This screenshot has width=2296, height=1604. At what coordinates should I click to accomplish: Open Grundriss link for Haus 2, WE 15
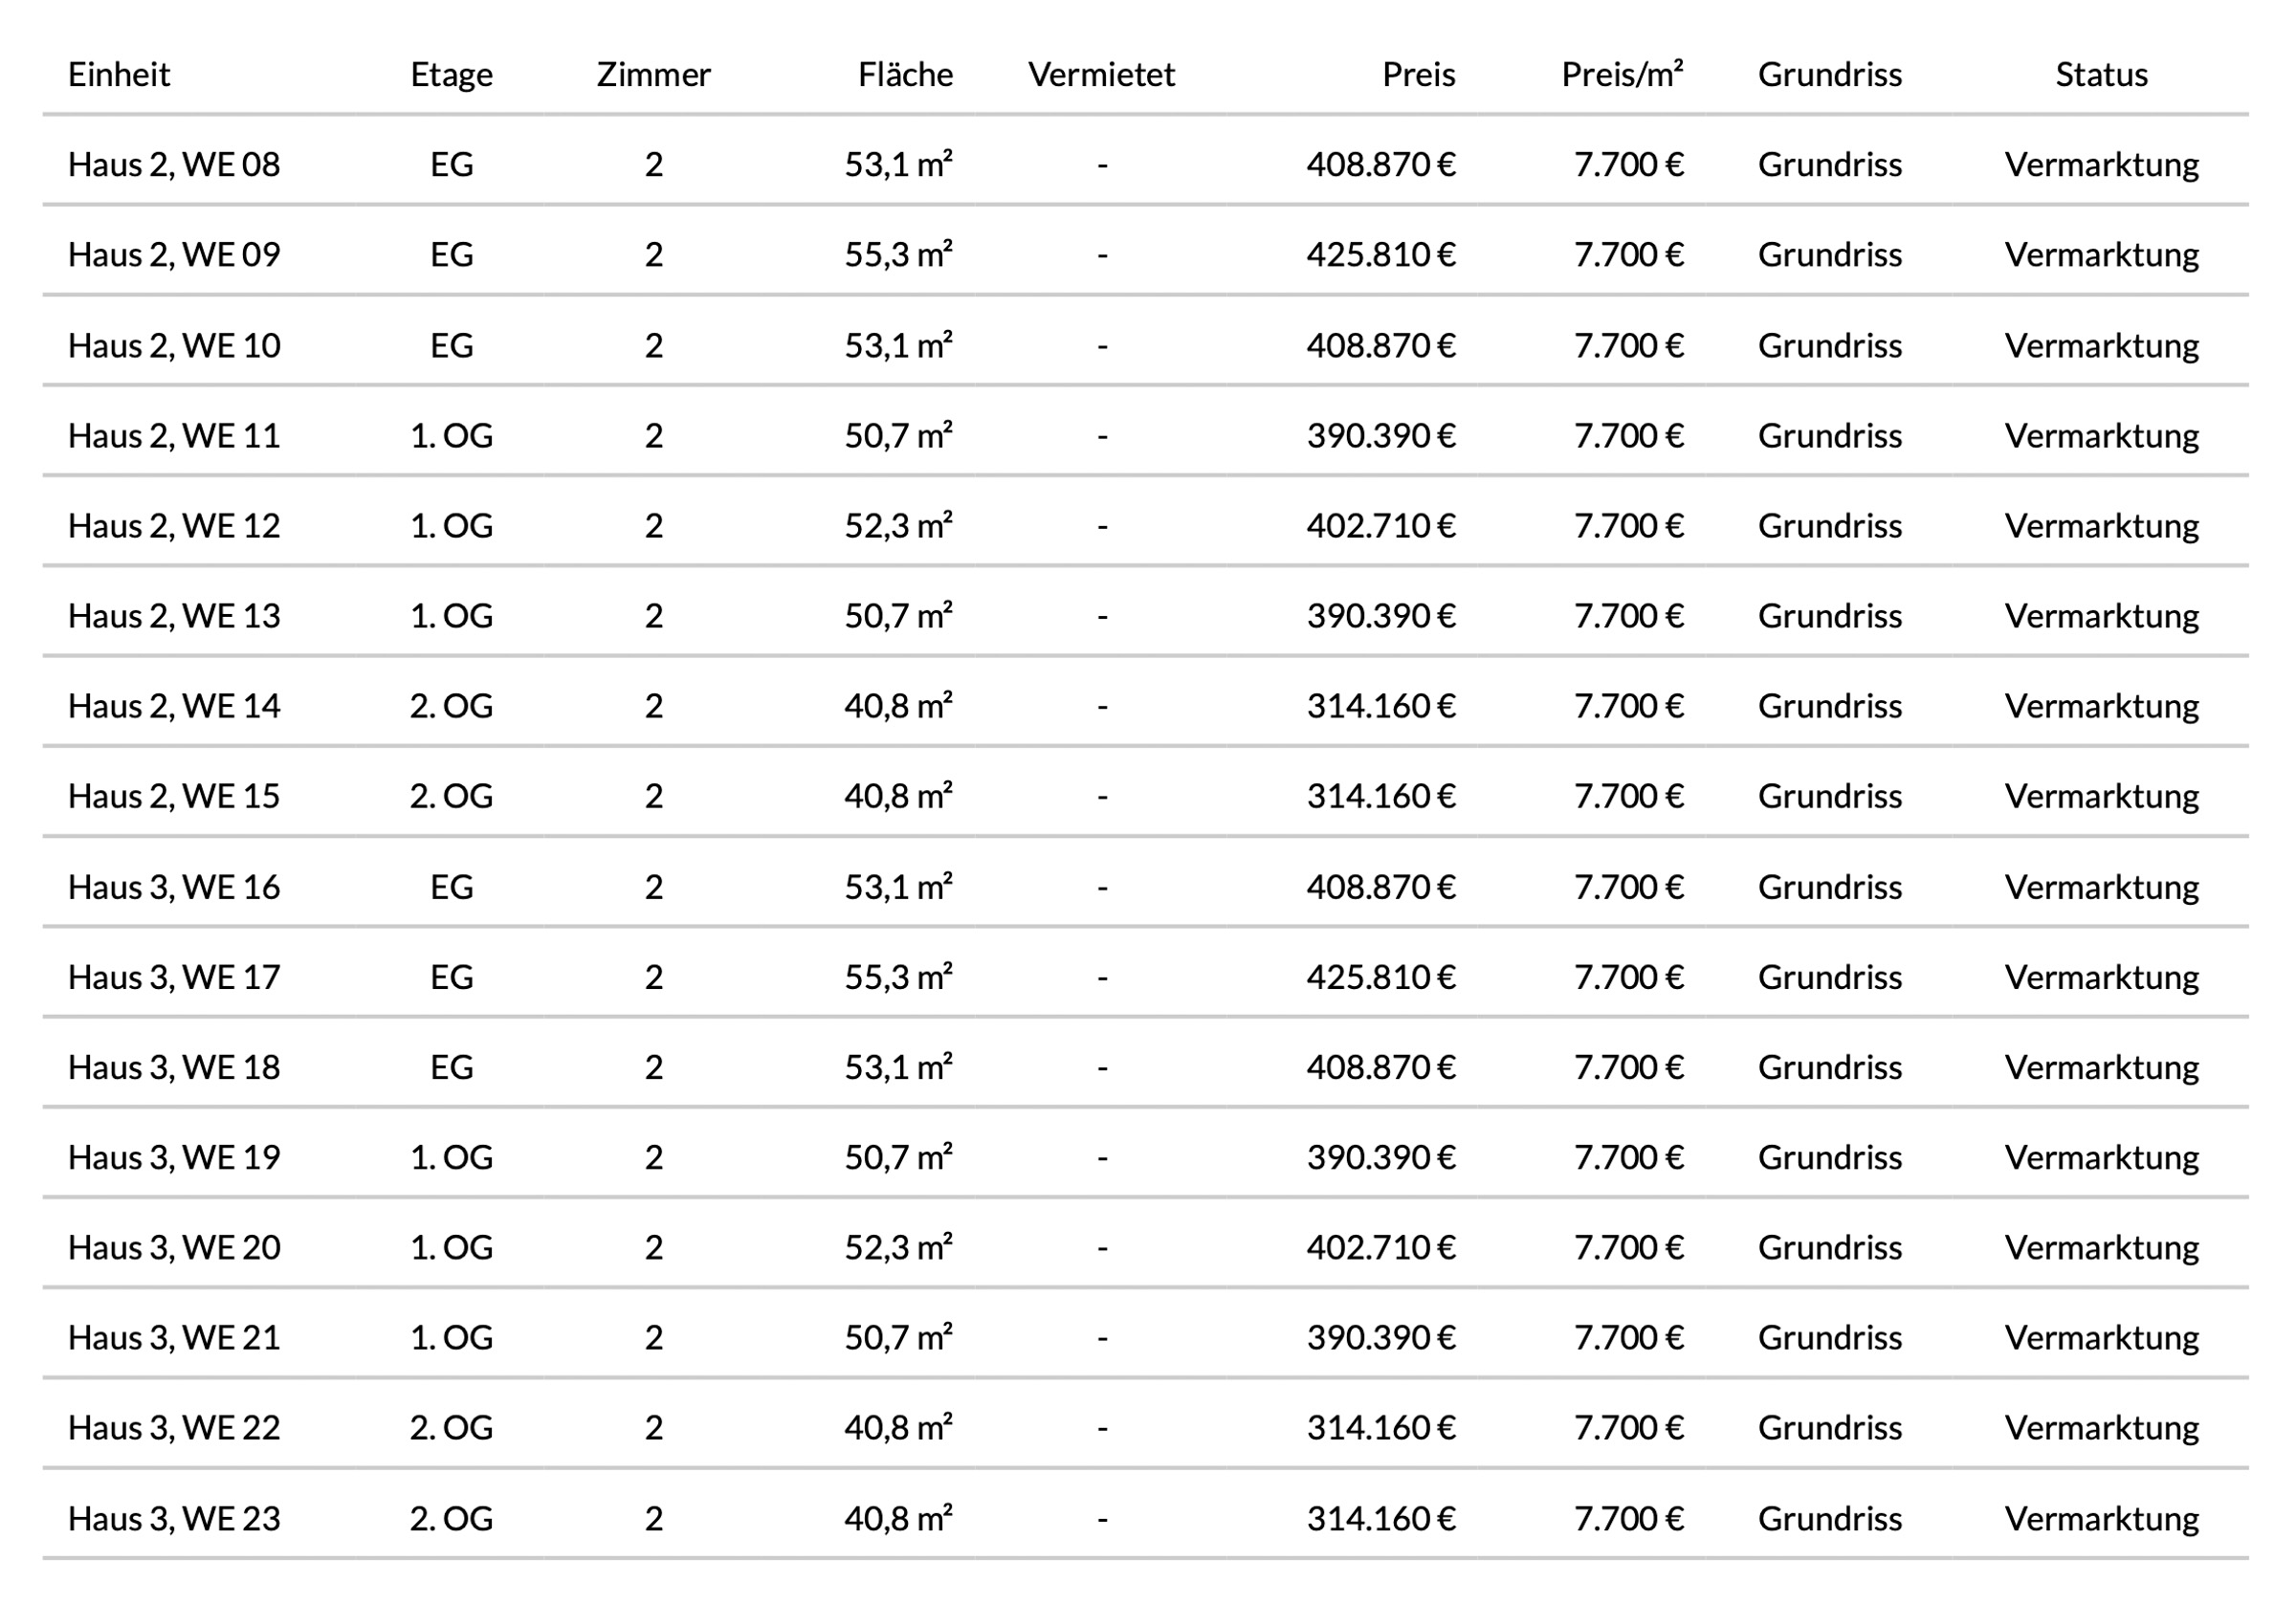(1829, 796)
